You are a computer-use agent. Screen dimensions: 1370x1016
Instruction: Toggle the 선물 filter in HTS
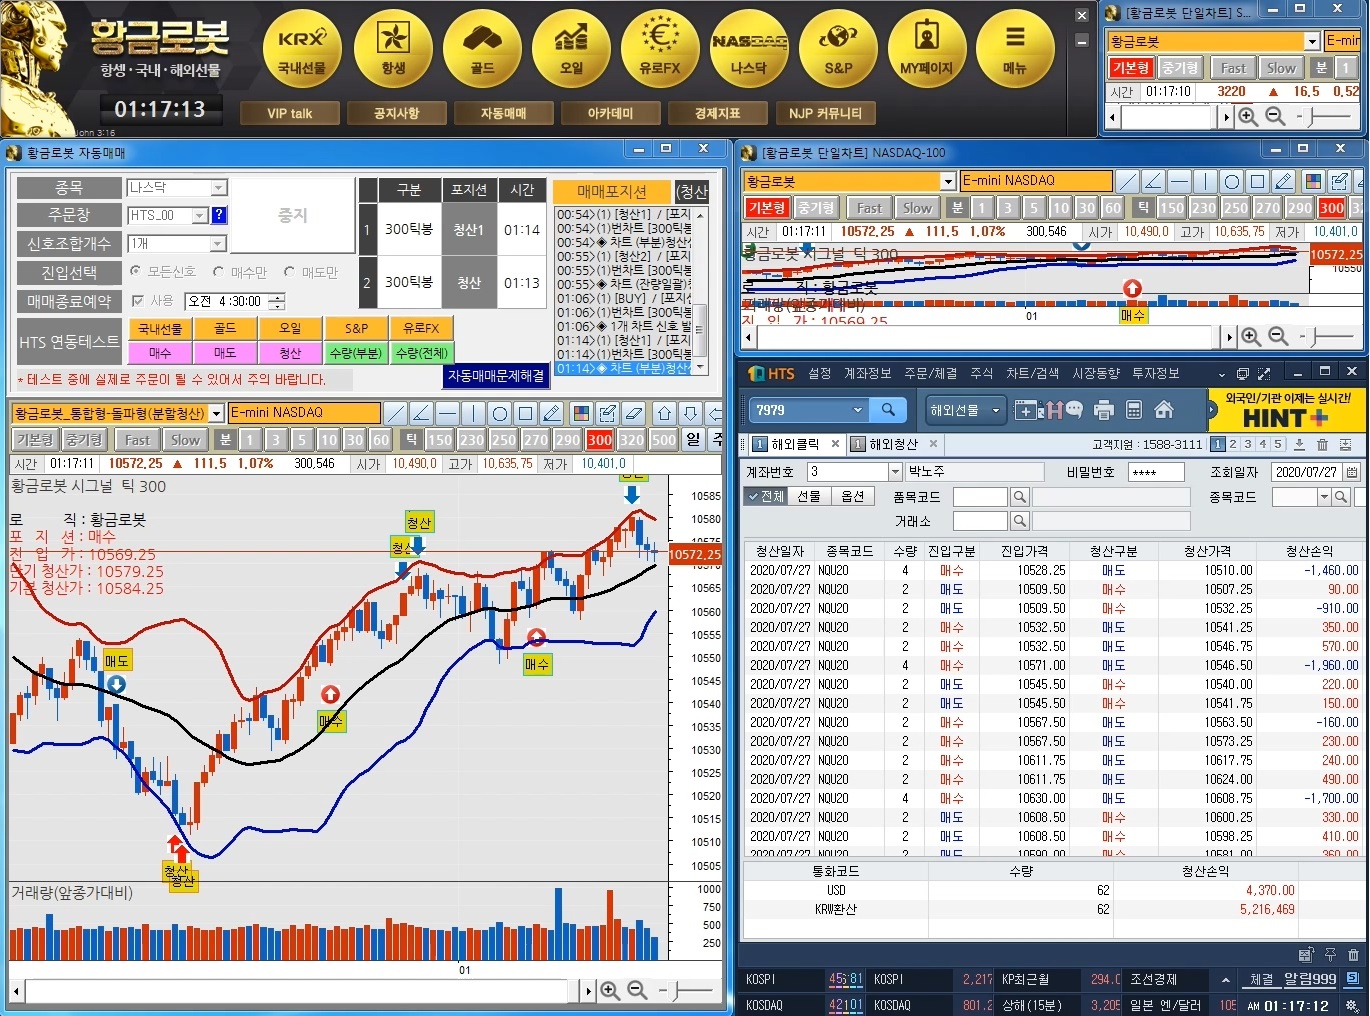point(809,496)
